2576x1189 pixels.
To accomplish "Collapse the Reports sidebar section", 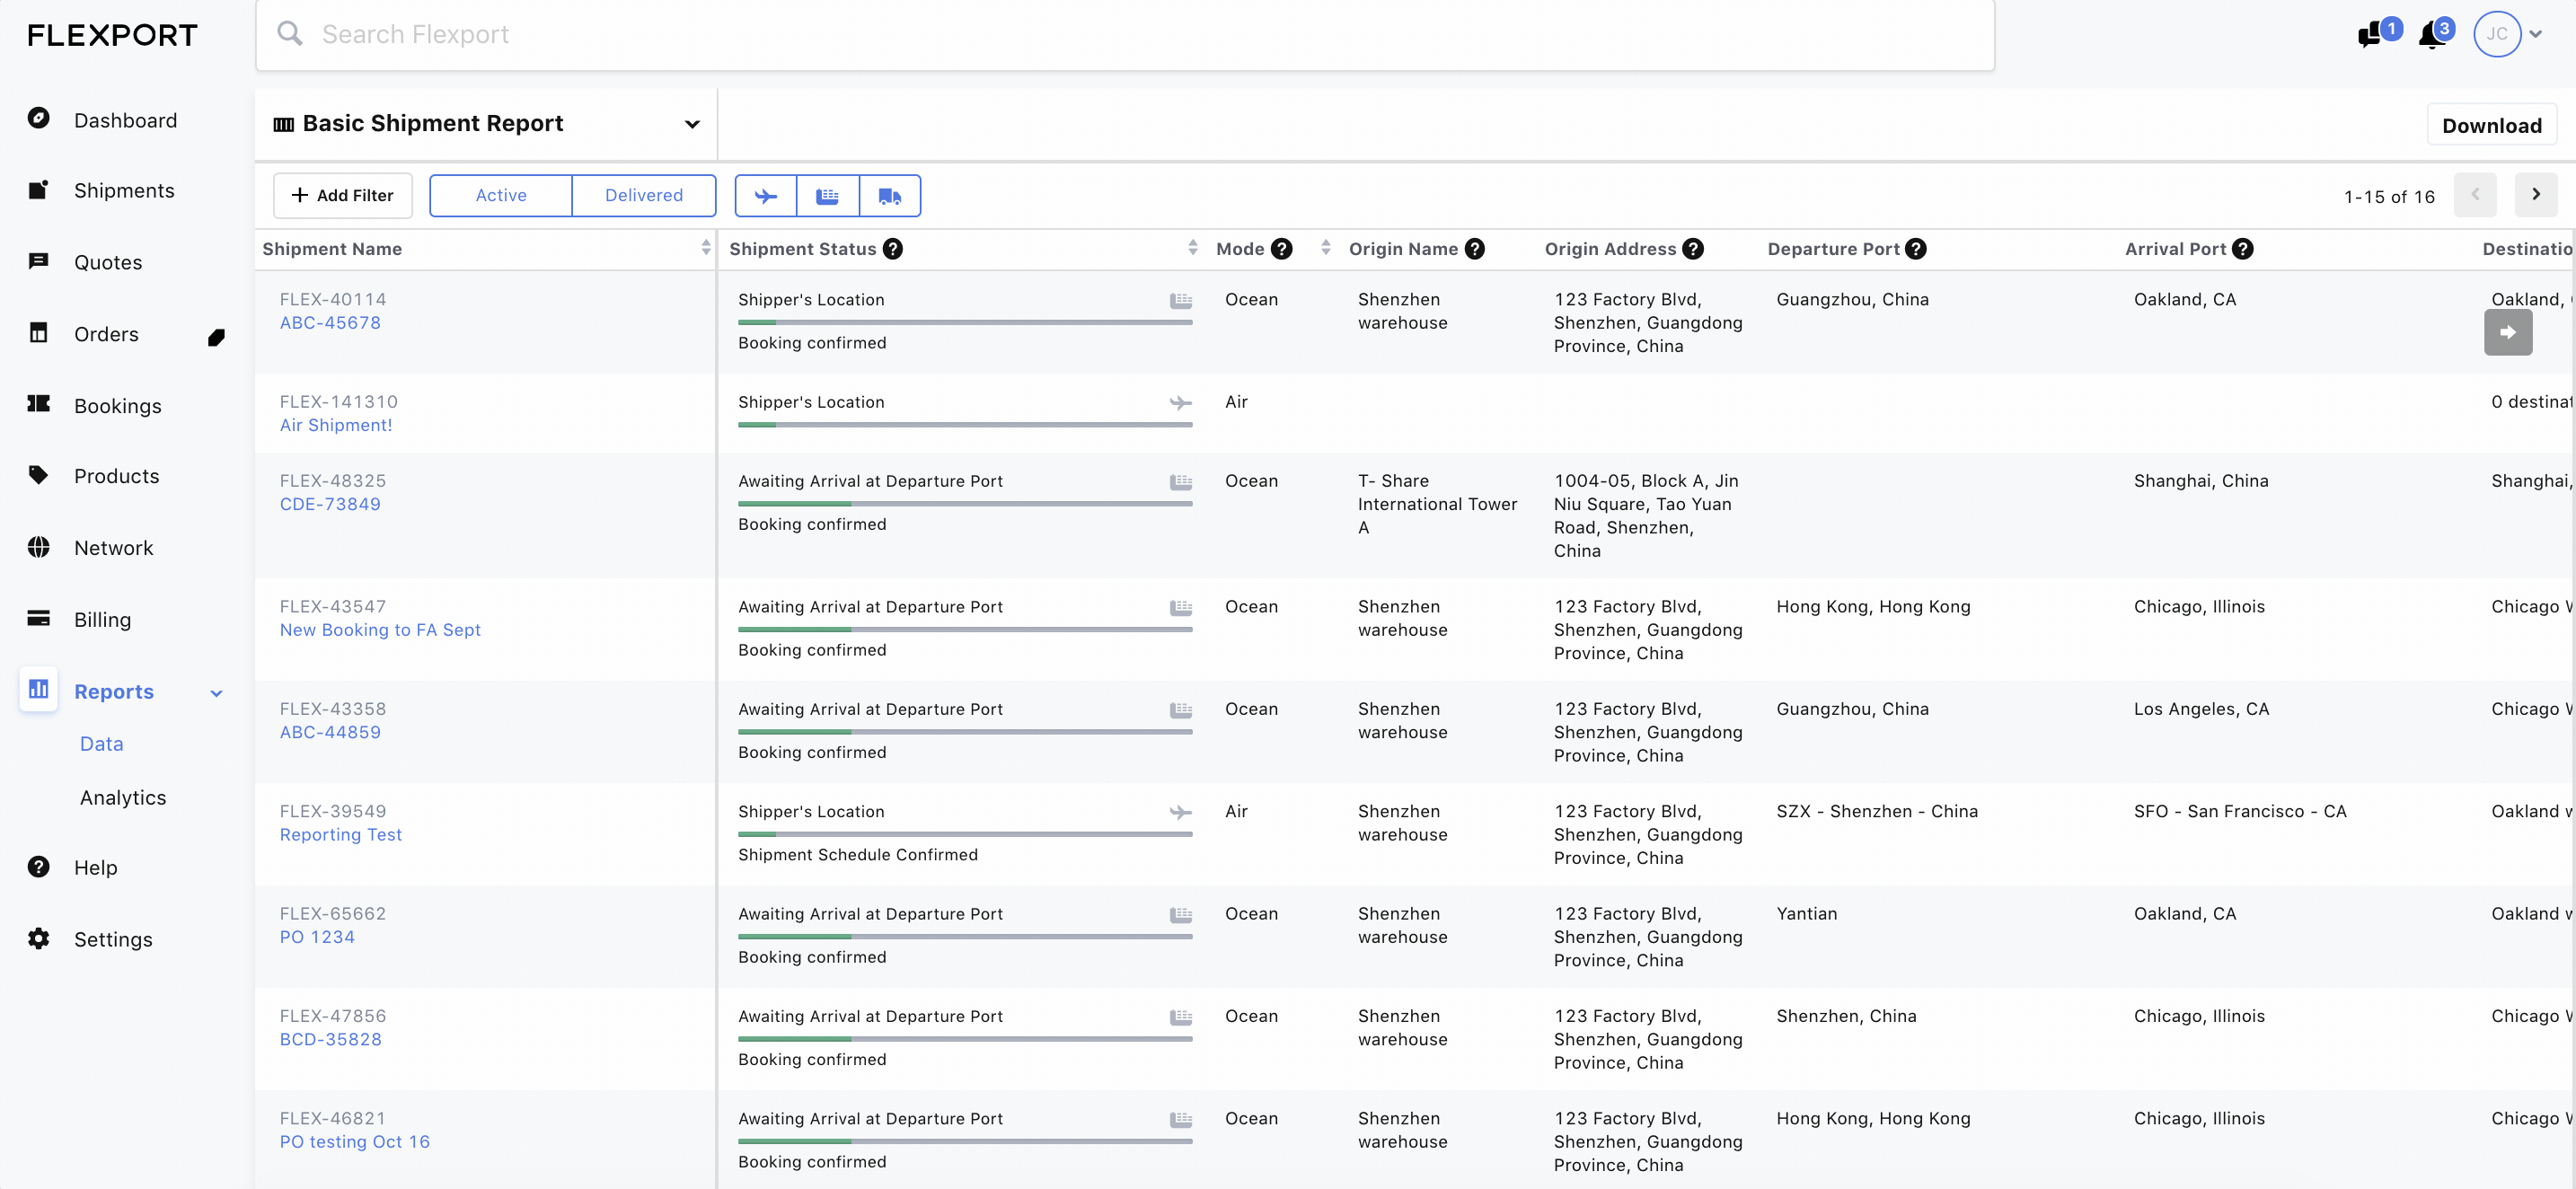I will [216, 693].
